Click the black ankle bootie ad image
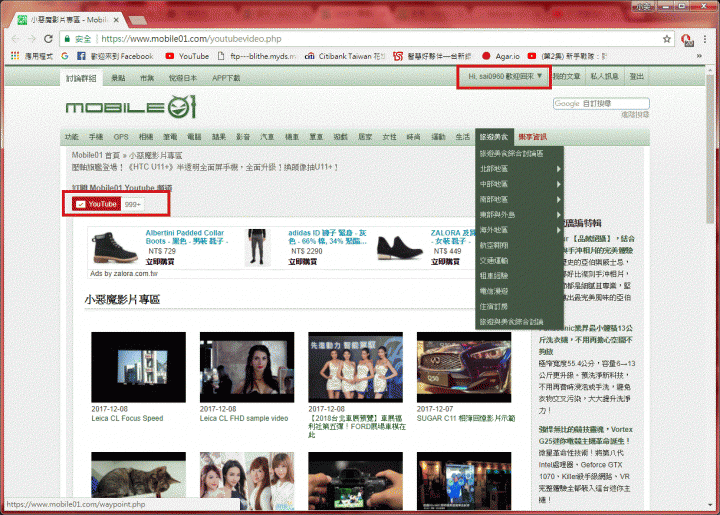720x515 pixels. pyautogui.click(x=399, y=248)
